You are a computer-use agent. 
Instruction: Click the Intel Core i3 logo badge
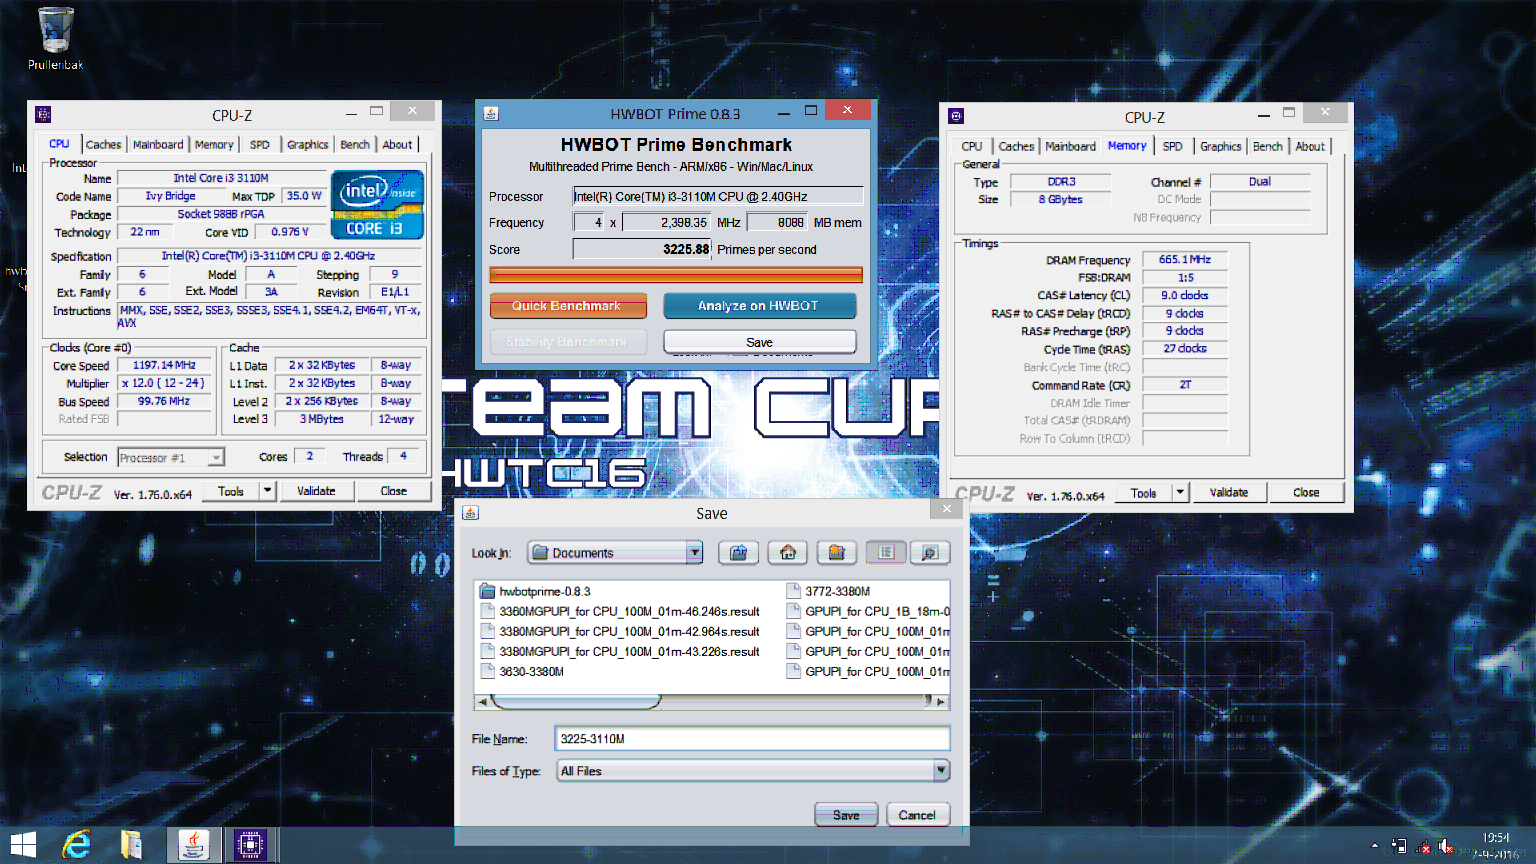377,204
